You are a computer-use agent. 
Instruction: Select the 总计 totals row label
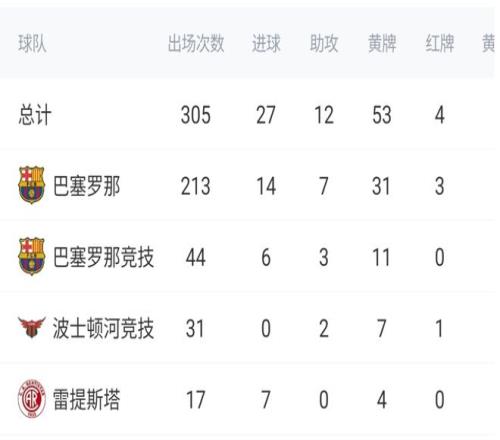(x=35, y=115)
